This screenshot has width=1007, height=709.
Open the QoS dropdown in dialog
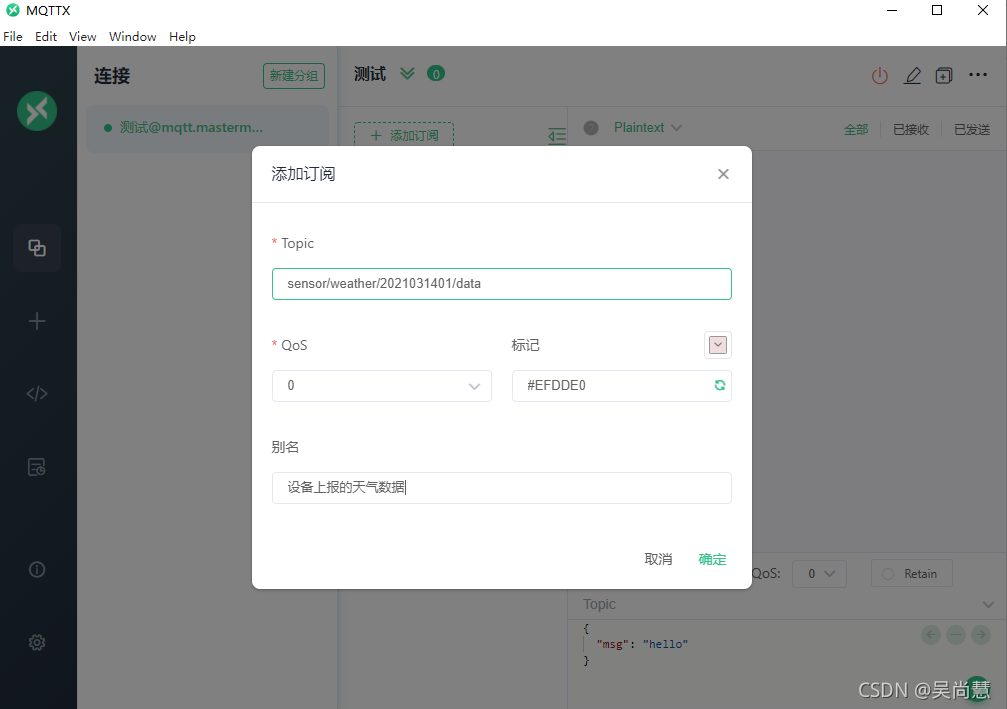pyautogui.click(x=381, y=386)
